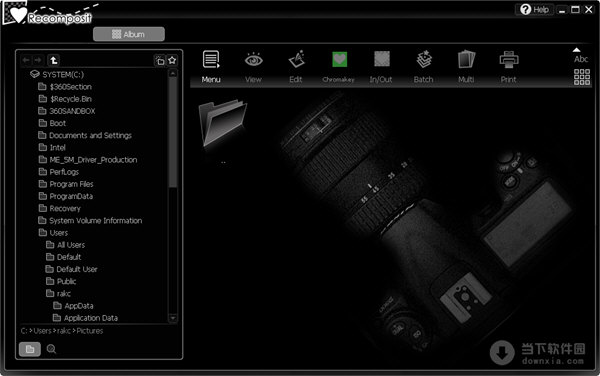The image size is (600, 376).
Task: Switch to thumbnail grid view
Action: (x=582, y=77)
